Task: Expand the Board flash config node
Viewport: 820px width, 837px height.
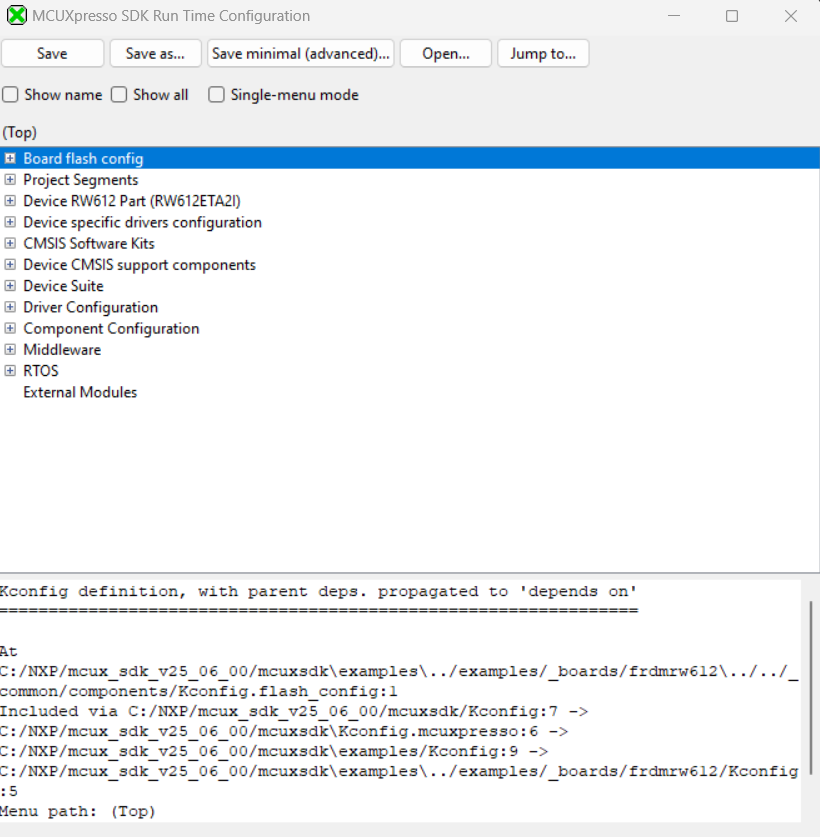Action: tap(10, 159)
